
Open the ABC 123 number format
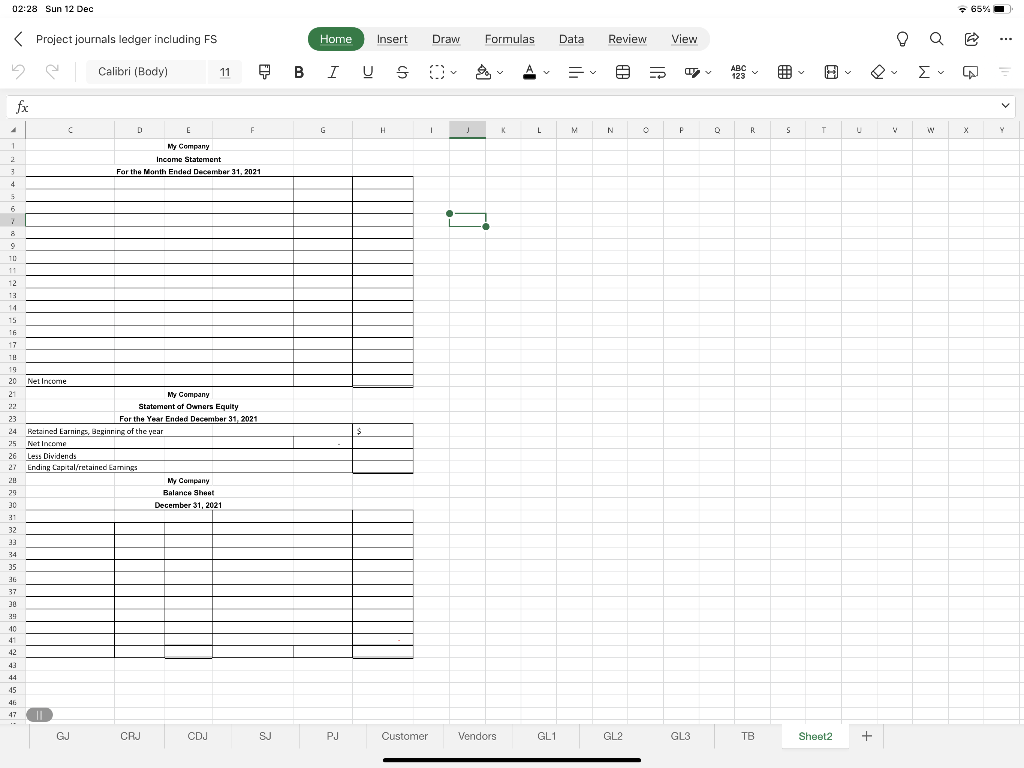pyautogui.click(x=739, y=72)
